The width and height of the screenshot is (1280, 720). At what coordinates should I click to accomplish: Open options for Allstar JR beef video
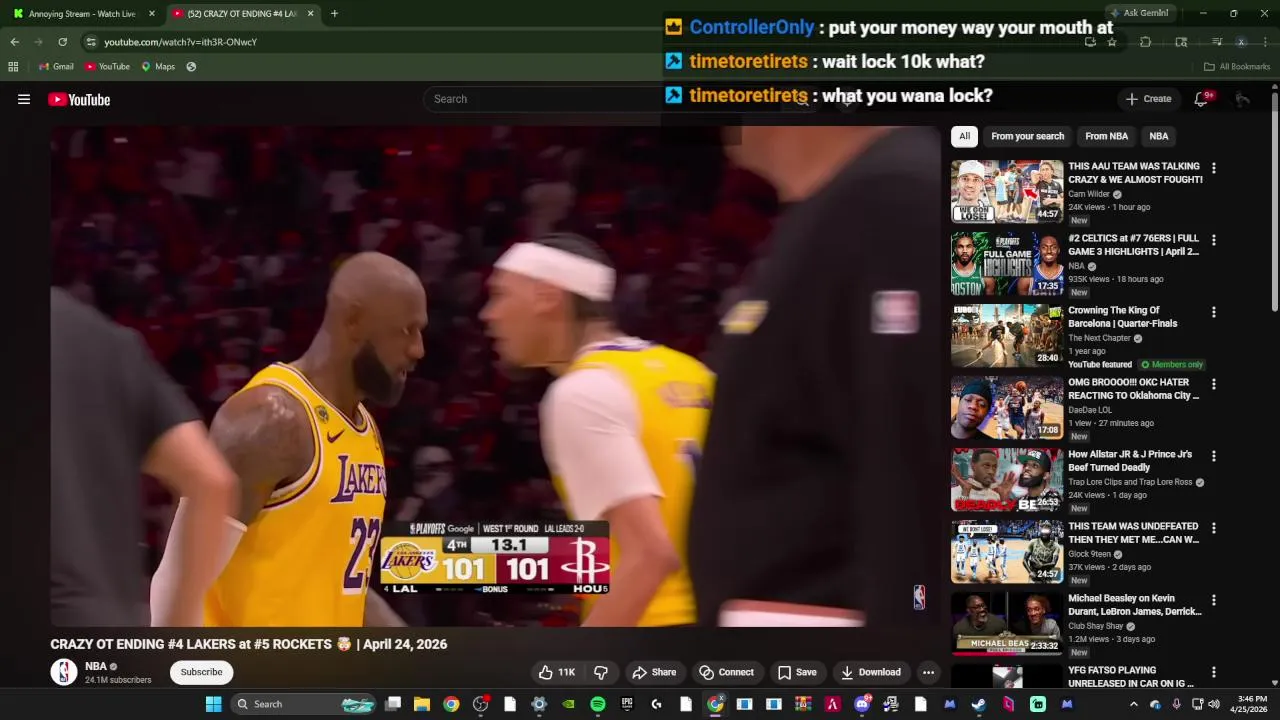click(1213, 456)
